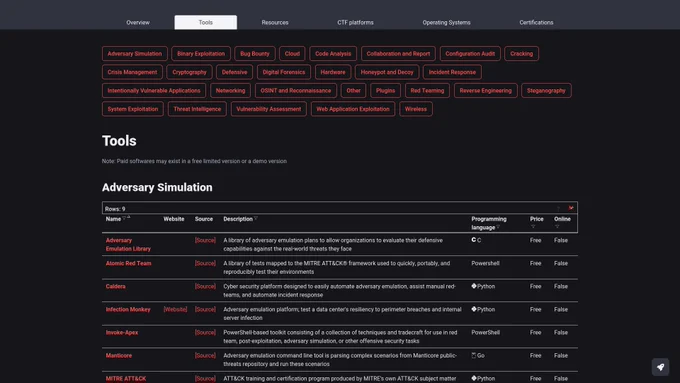Image resolution: width=680 pixels, height=383 pixels.
Task: Open the Programming language filter icon
Action: tap(498, 227)
